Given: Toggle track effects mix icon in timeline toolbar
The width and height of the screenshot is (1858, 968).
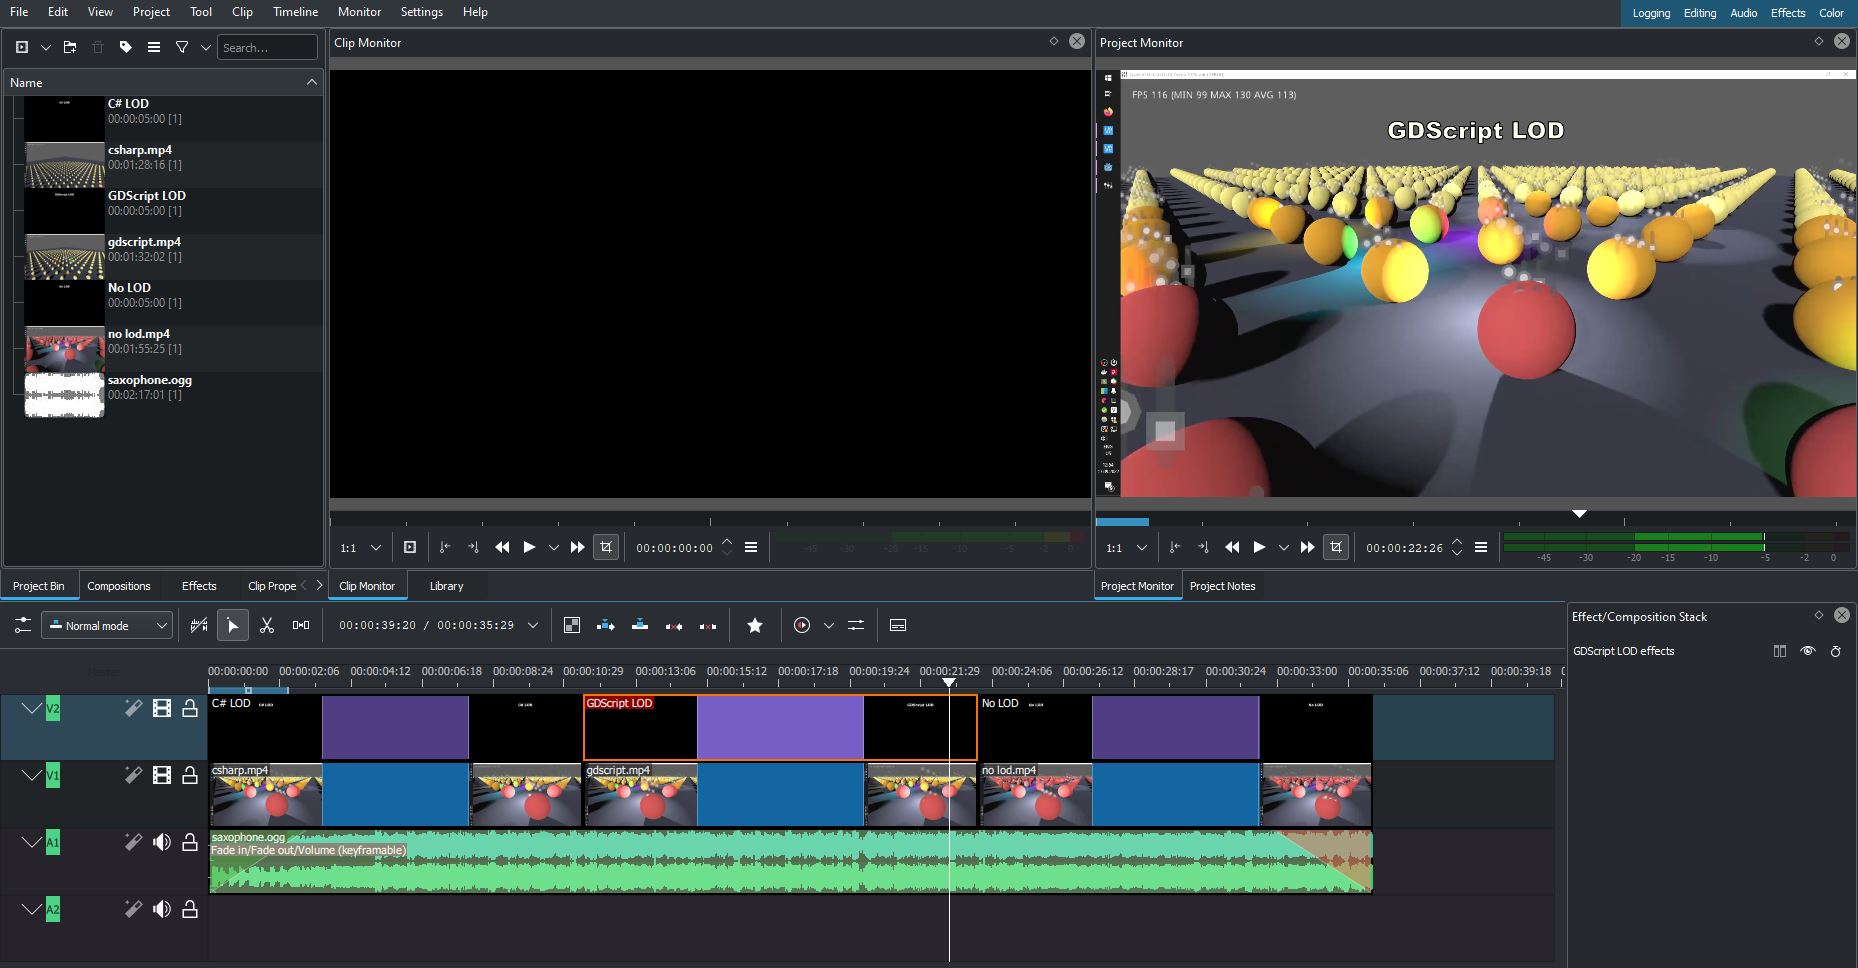Looking at the screenshot, I should coord(199,625).
